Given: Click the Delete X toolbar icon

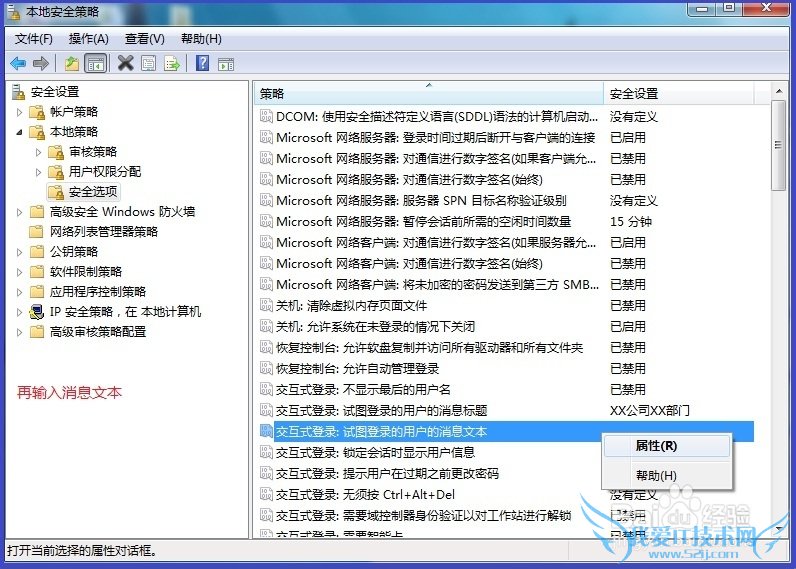Looking at the screenshot, I should (x=125, y=63).
